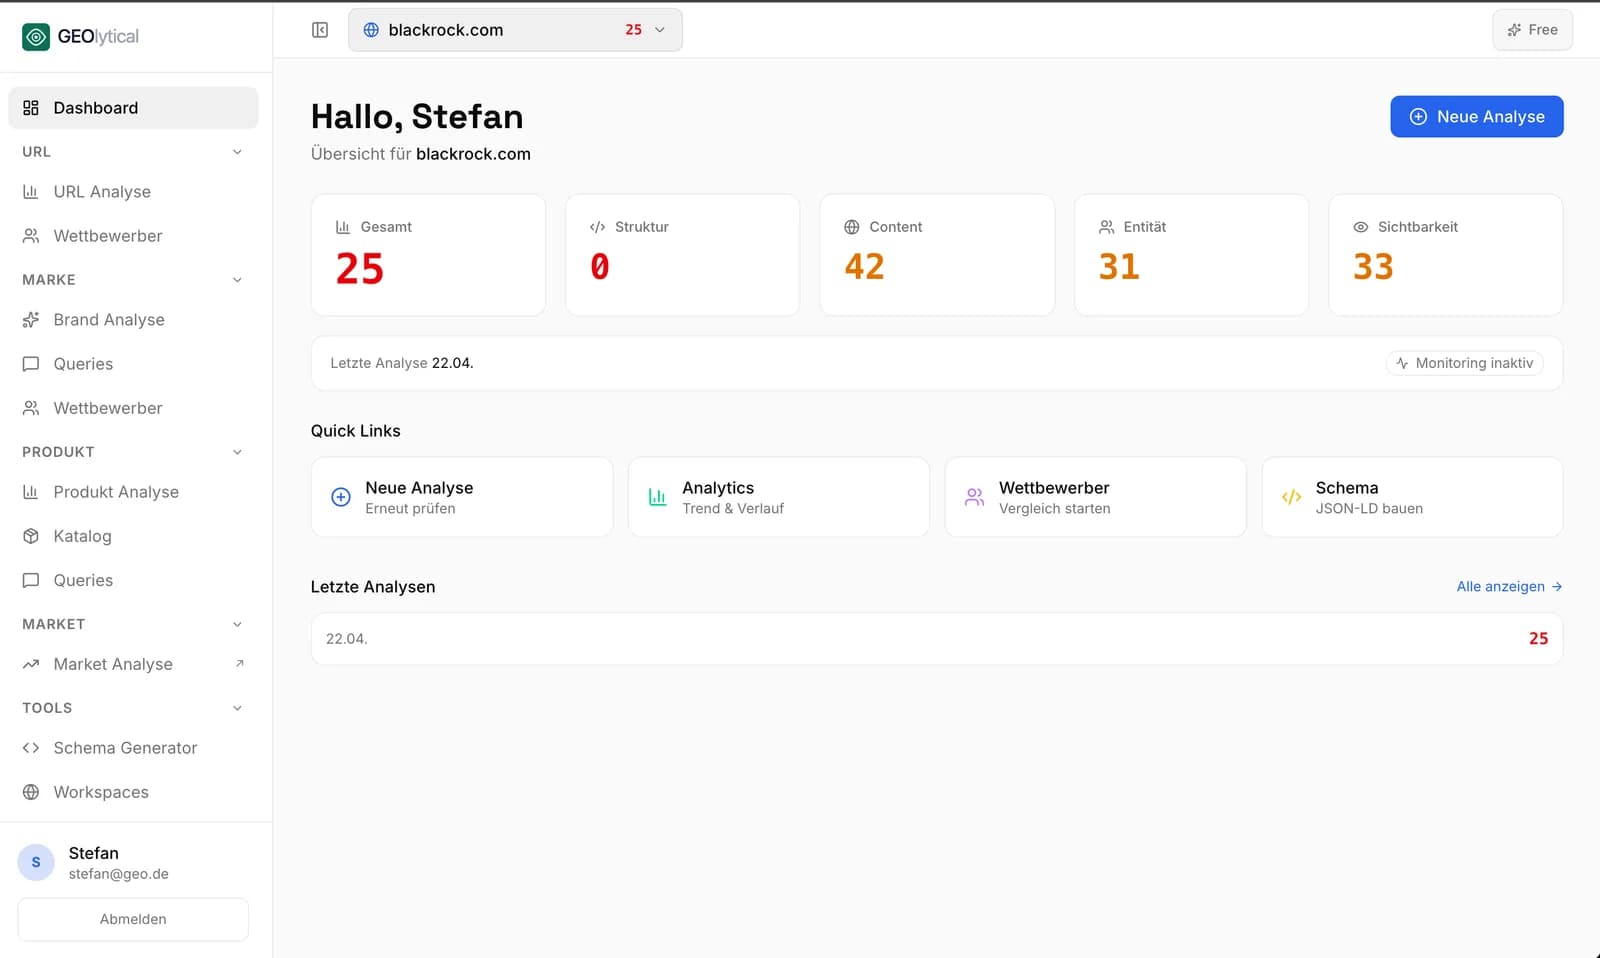Collapse the URL sidebar section
The height and width of the screenshot is (958, 1600).
[237, 152]
